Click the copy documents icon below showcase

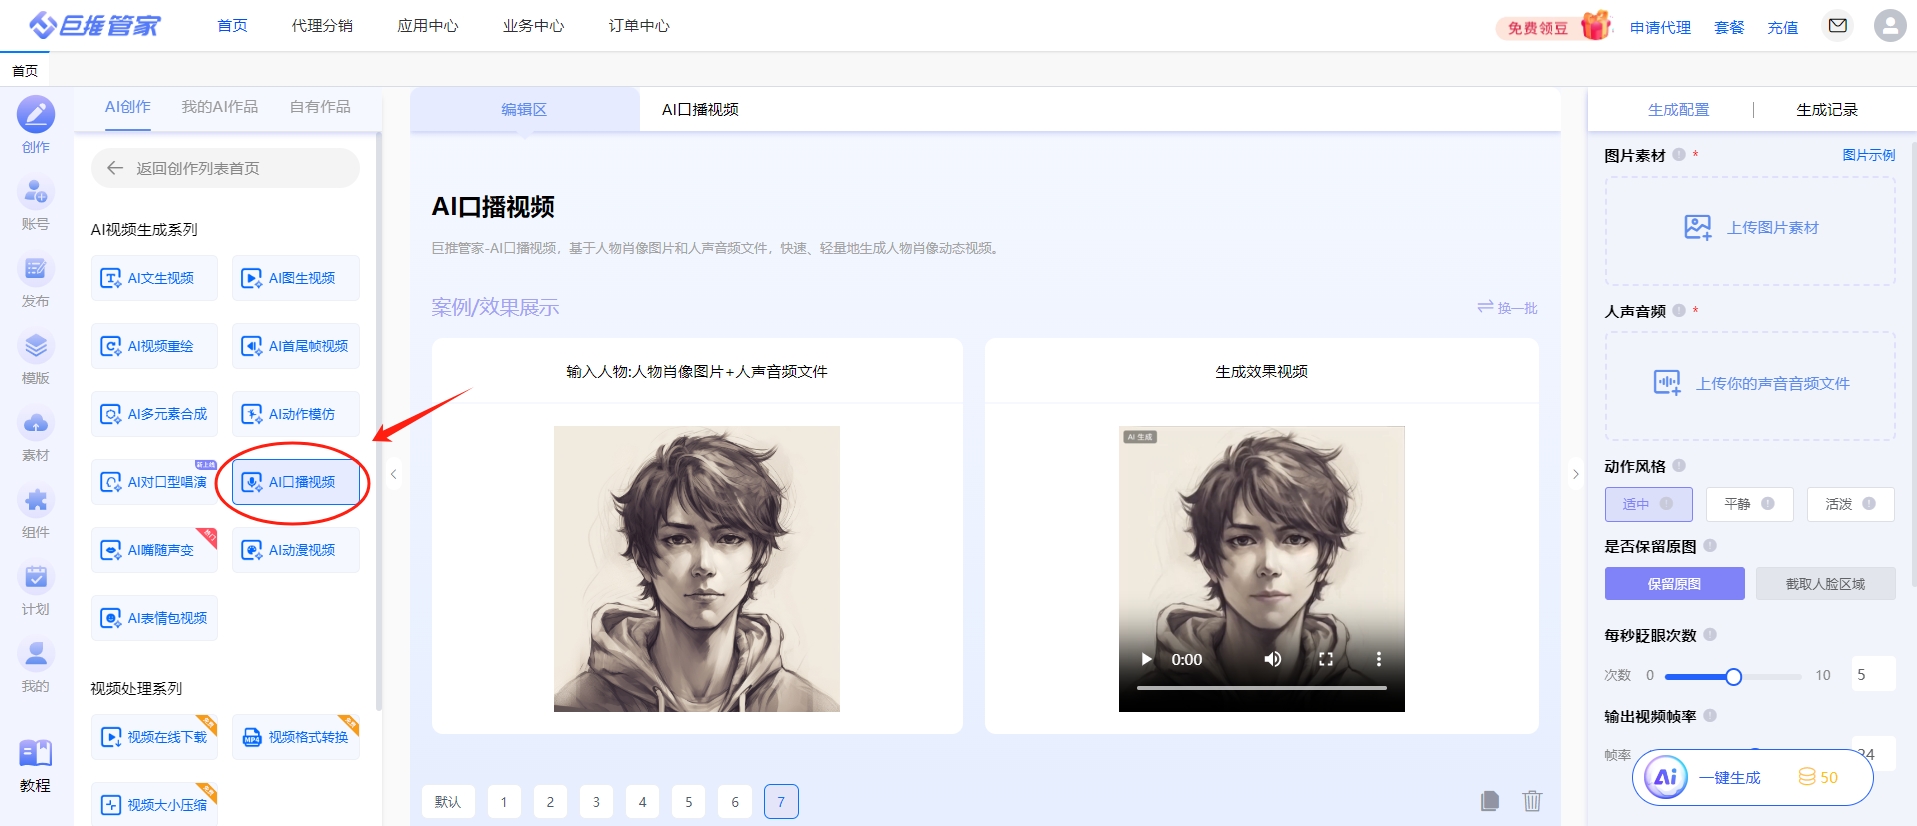tap(1490, 800)
